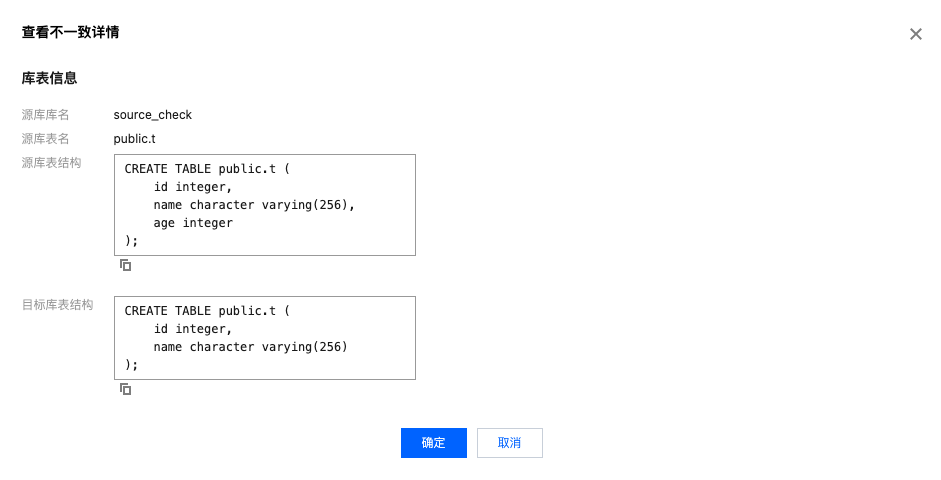
Task: Copy the target table structure (目标库表结构)
Action: (126, 389)
